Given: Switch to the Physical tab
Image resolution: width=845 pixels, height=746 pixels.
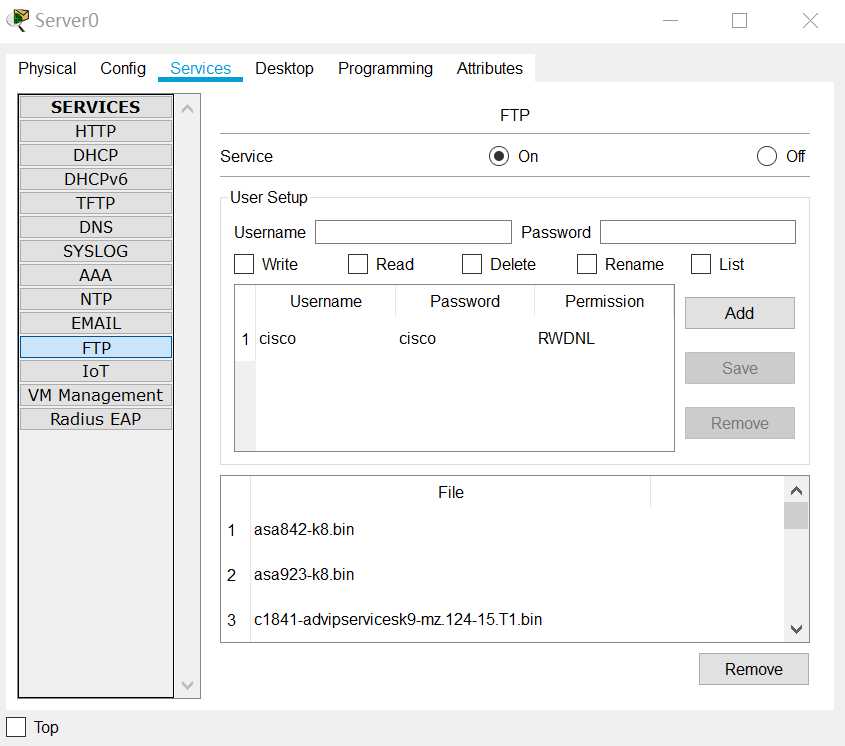Looking at the screenshot, I should tap(47, 68).
